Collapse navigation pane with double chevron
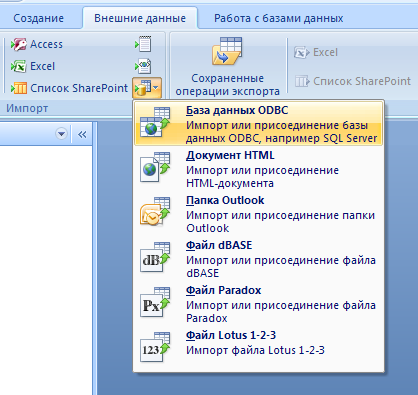The height and width of the screenshot is (395, 418). click(x=82, y=134)
